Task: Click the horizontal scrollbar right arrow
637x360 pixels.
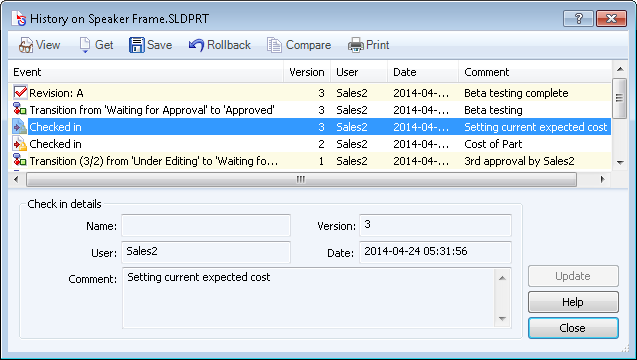Action: tap(602, 179)
